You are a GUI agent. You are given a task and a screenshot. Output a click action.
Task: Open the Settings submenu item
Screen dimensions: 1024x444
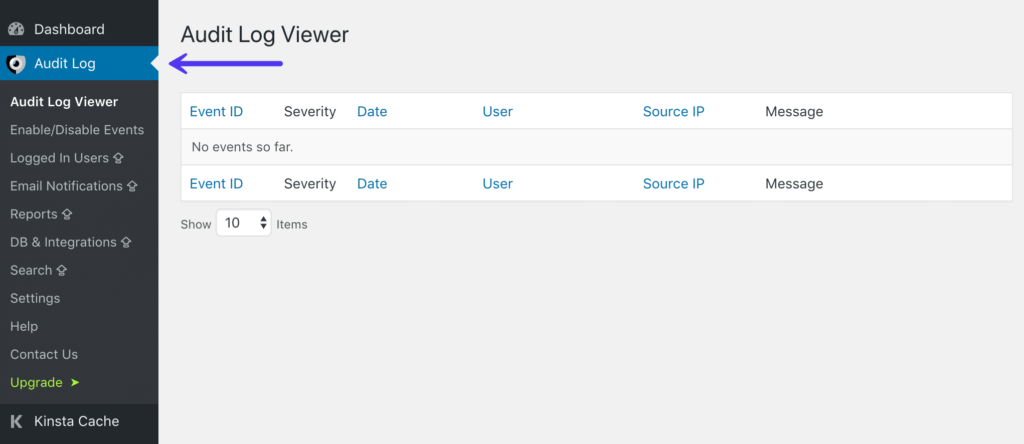click(x=35, y=298)
